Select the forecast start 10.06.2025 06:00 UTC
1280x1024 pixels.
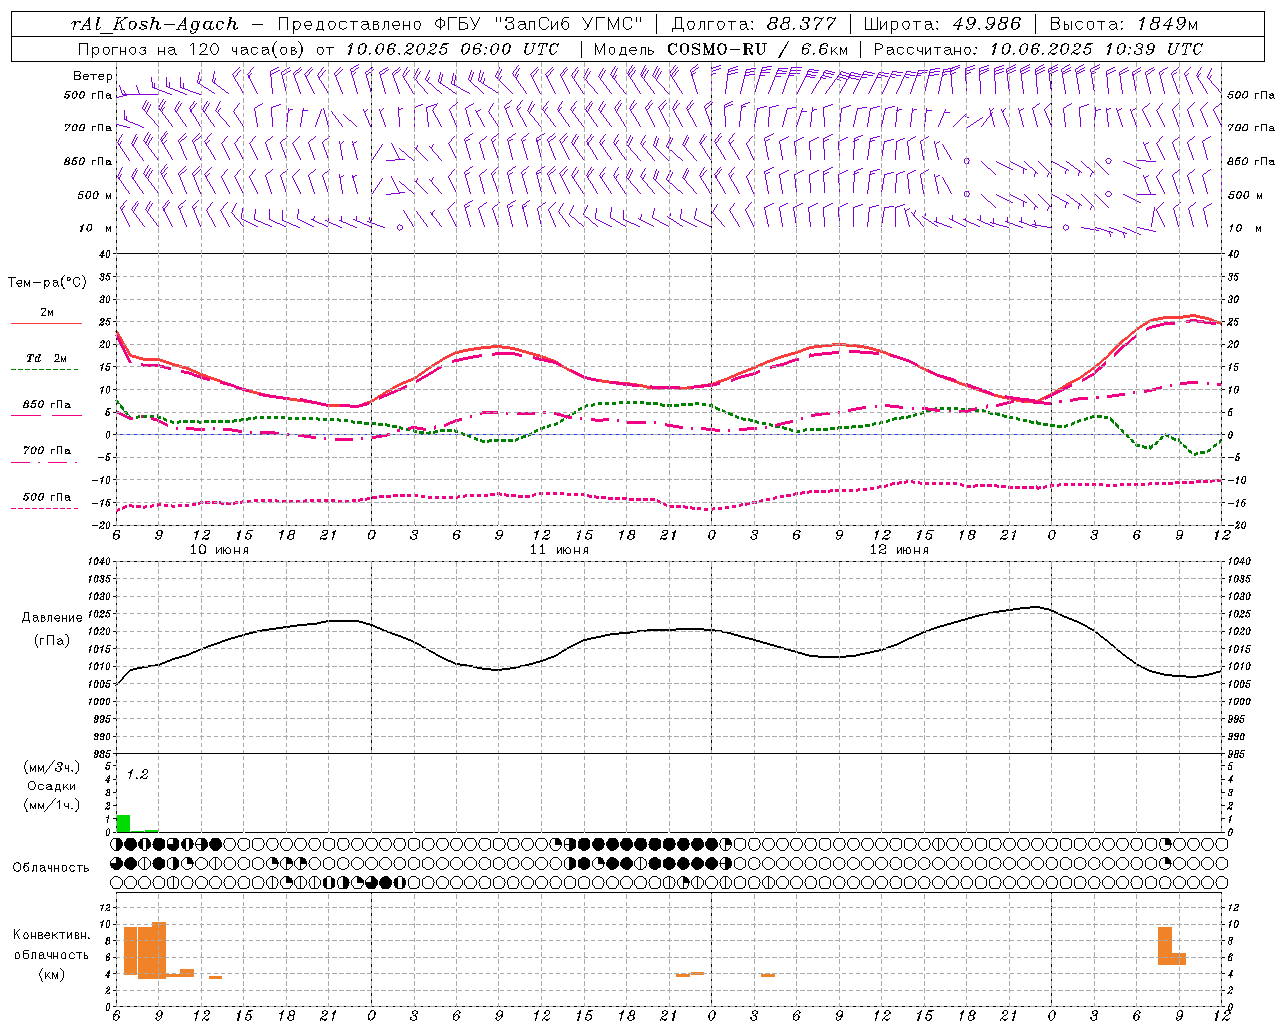point(452,49)
